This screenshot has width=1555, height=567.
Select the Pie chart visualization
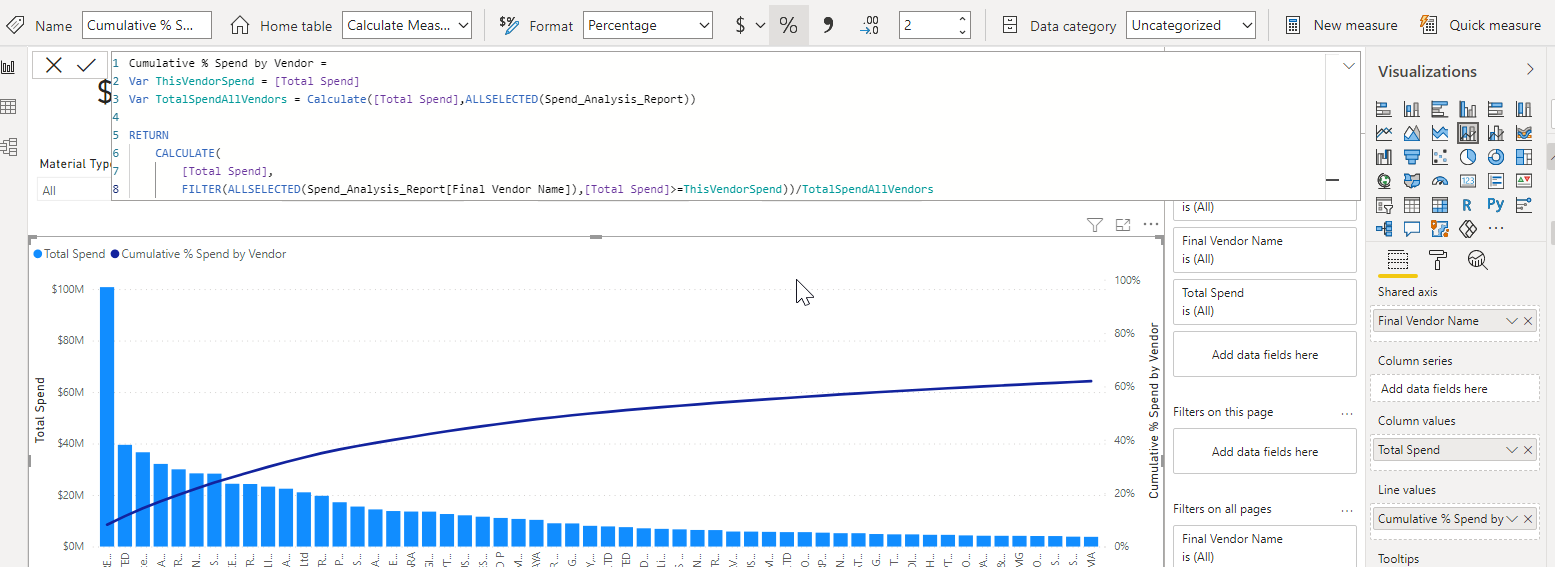1467,156
